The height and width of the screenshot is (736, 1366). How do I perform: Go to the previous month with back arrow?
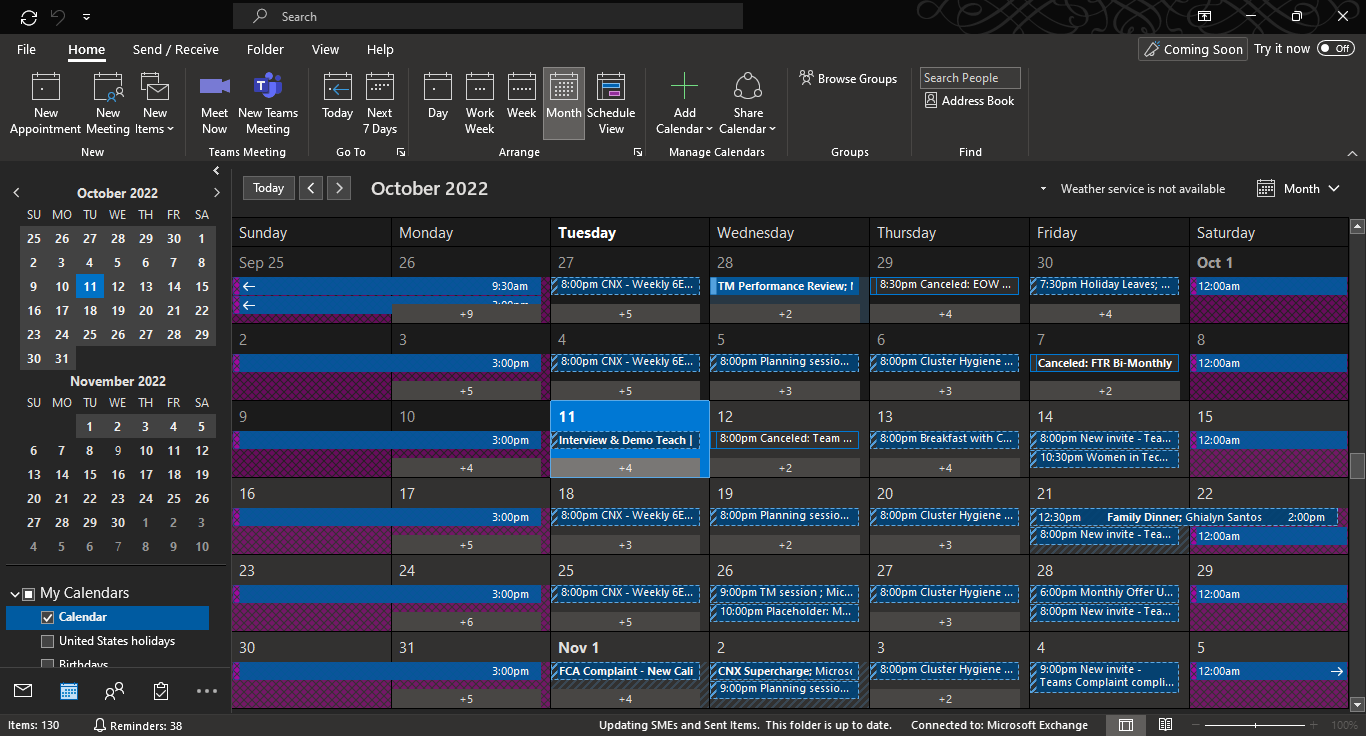pos(311,188)
